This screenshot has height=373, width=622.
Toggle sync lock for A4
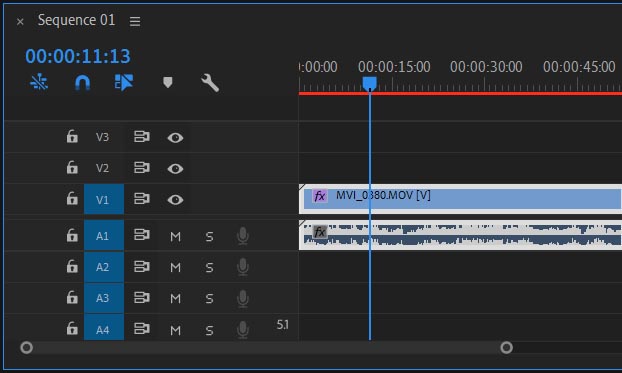(142, 329)
